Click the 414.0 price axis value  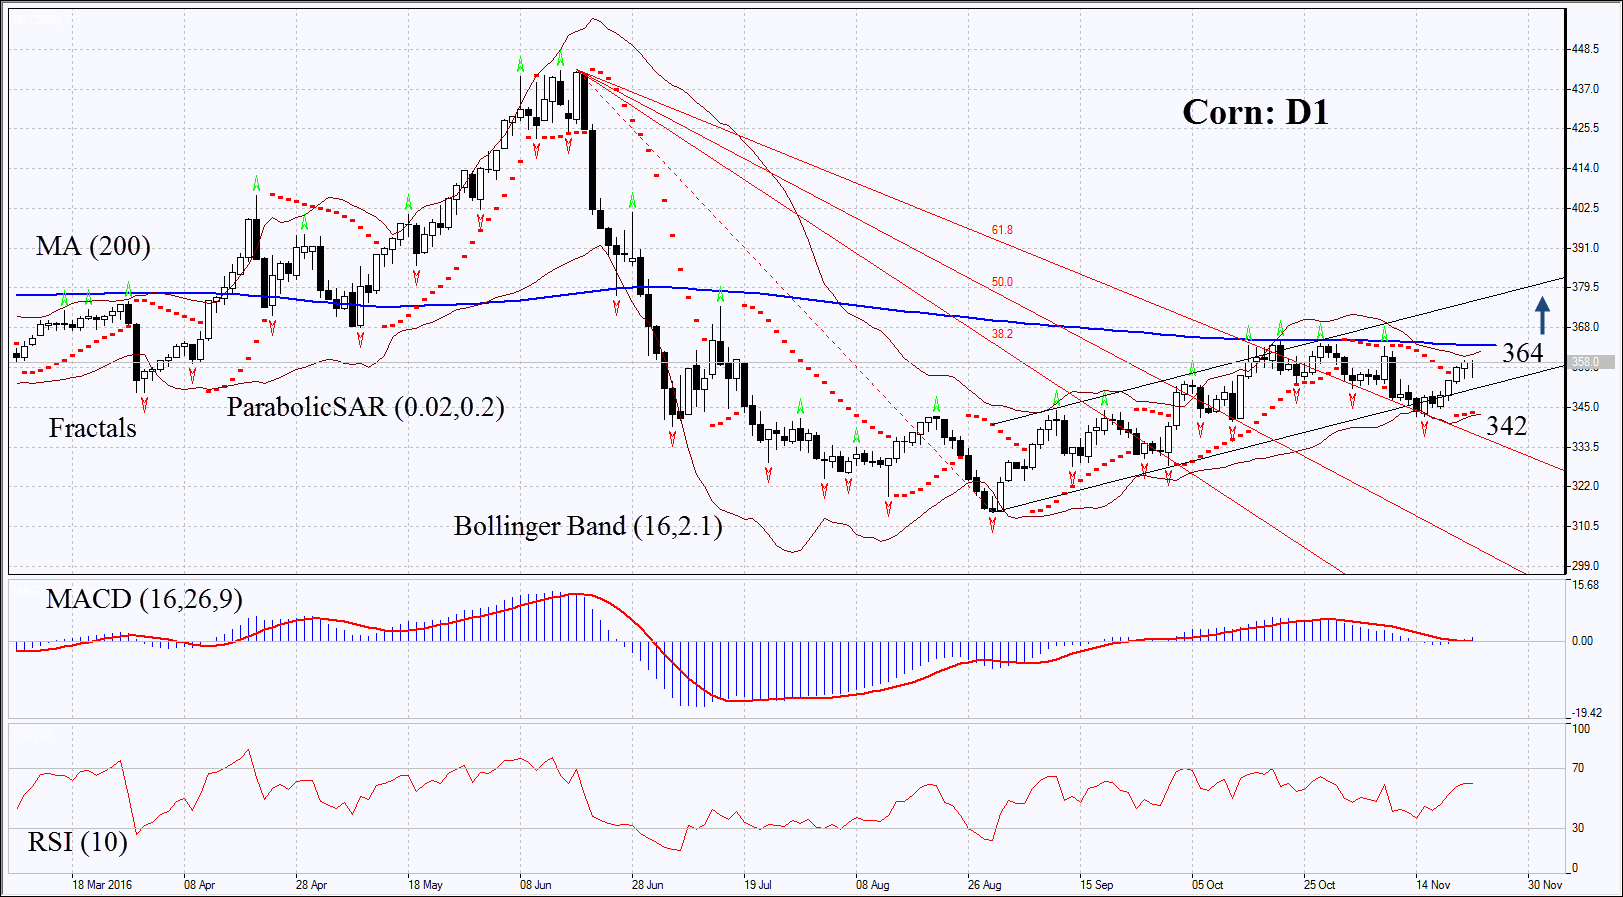[1585, 168]
